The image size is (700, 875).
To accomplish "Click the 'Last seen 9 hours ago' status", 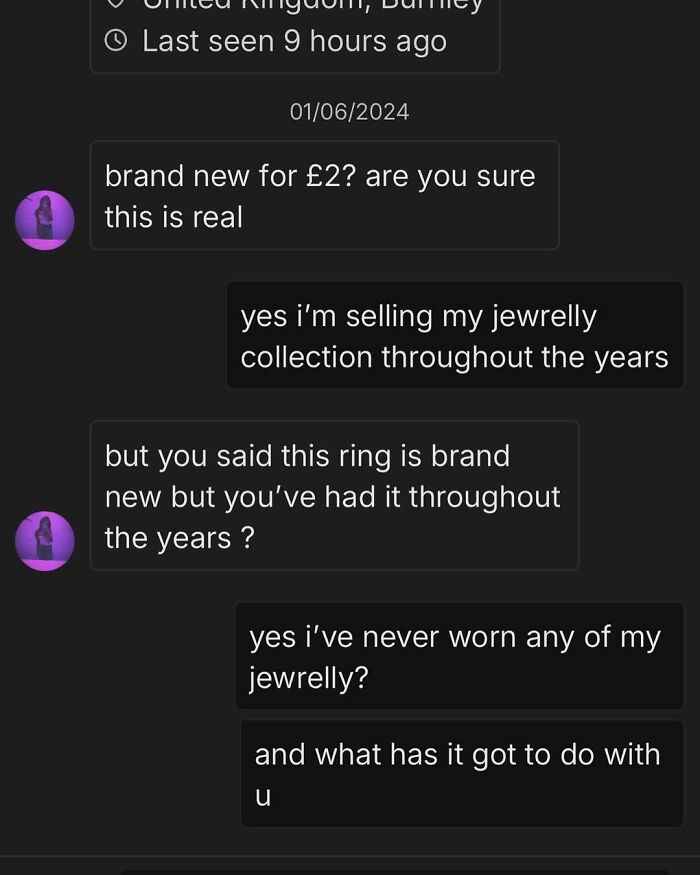I will (x=294, y=41).
